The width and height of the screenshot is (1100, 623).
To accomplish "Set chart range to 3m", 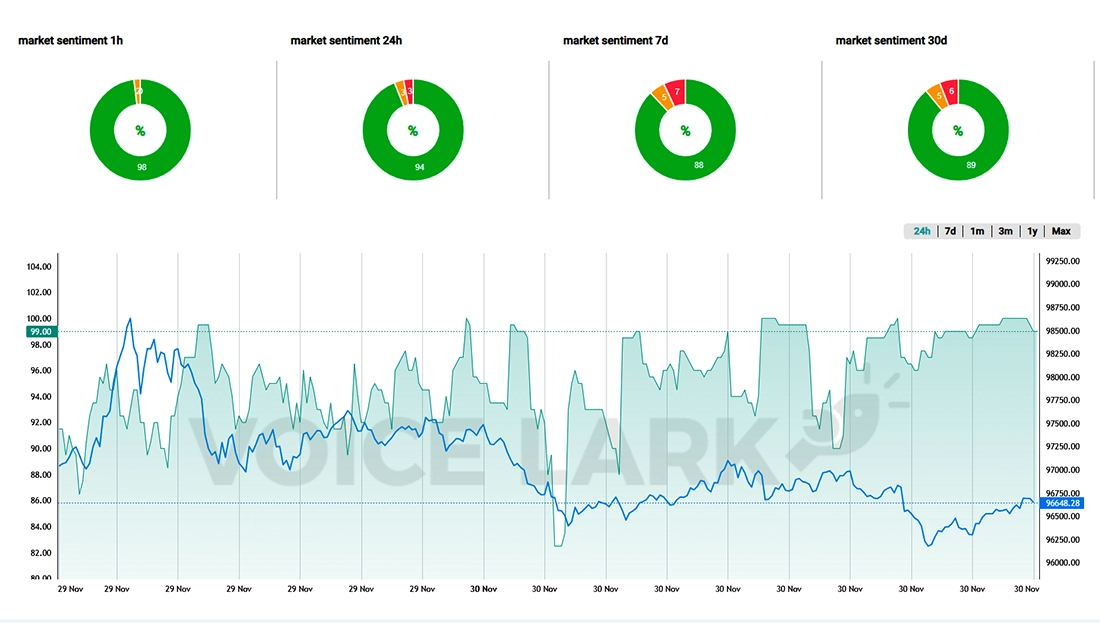I will (x=1005, y=231).
